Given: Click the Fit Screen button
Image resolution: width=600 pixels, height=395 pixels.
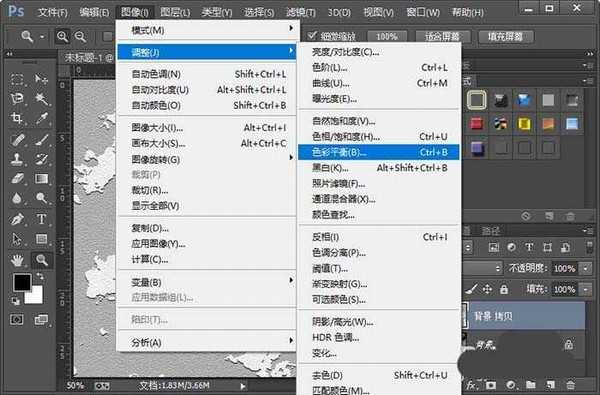Looking at the screenshot, I should (x=442, y=37).
